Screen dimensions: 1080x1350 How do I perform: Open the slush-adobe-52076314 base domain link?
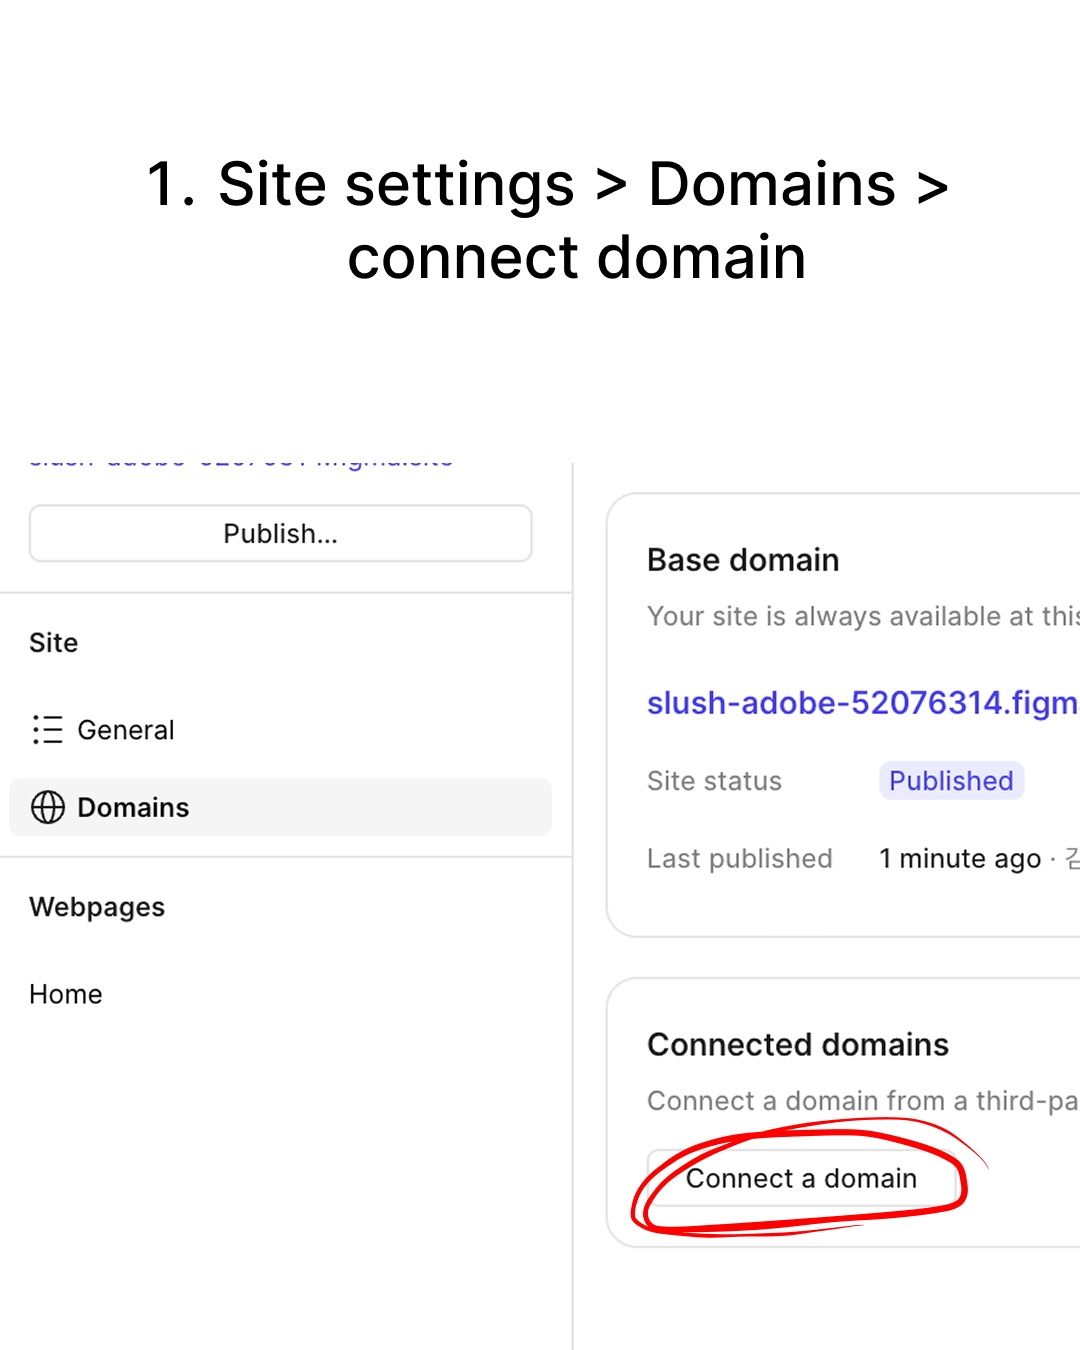pyautogui.click(x=863, y=703)
